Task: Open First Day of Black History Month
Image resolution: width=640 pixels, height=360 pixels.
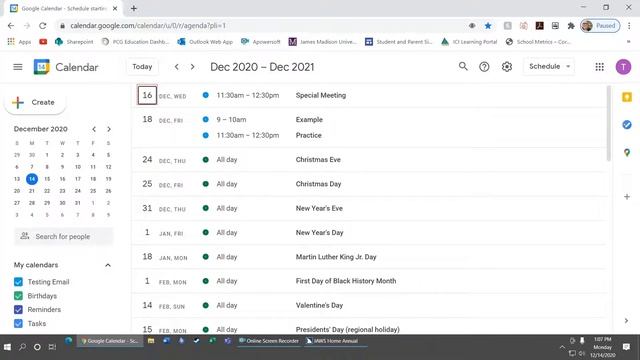Action: [x=346, y=281]
